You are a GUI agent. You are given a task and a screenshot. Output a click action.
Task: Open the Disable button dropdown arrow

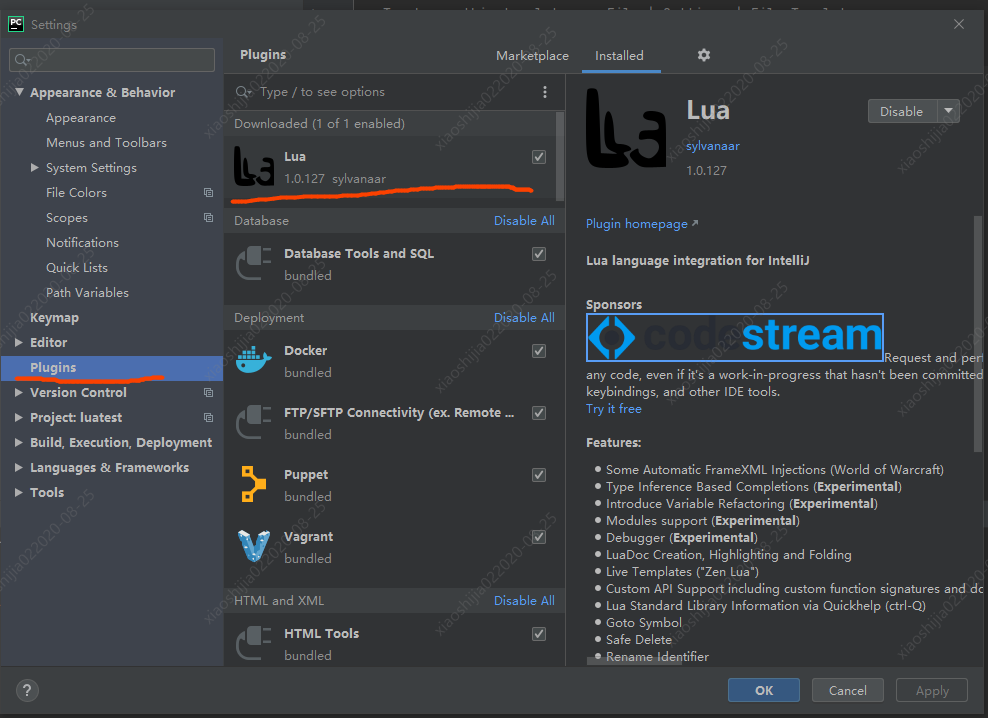pos(948,111)
